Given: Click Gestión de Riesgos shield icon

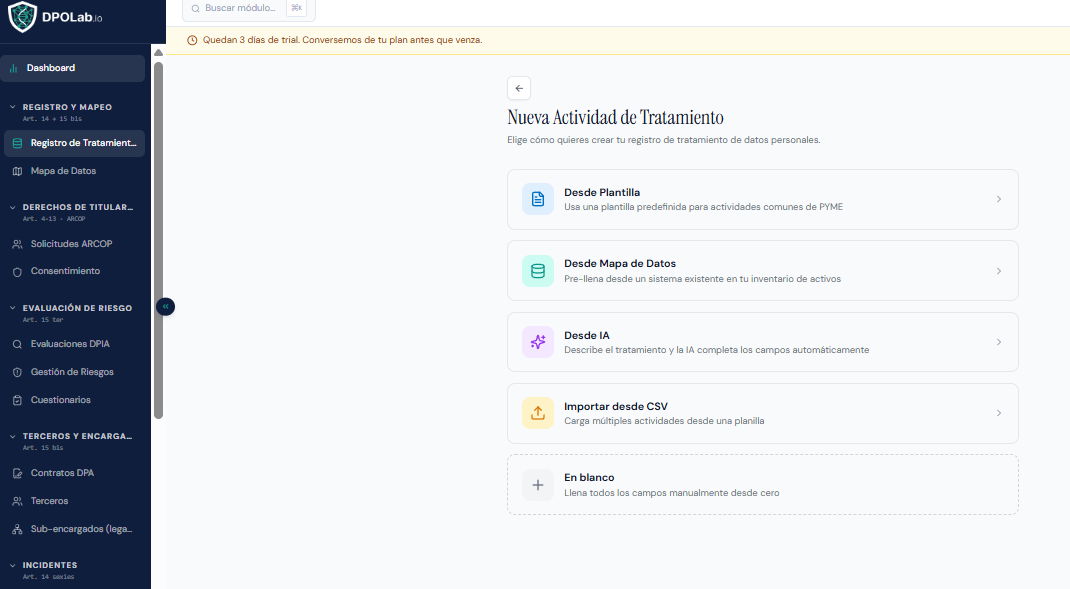Looking at the screenshot, I should [17, 372].
